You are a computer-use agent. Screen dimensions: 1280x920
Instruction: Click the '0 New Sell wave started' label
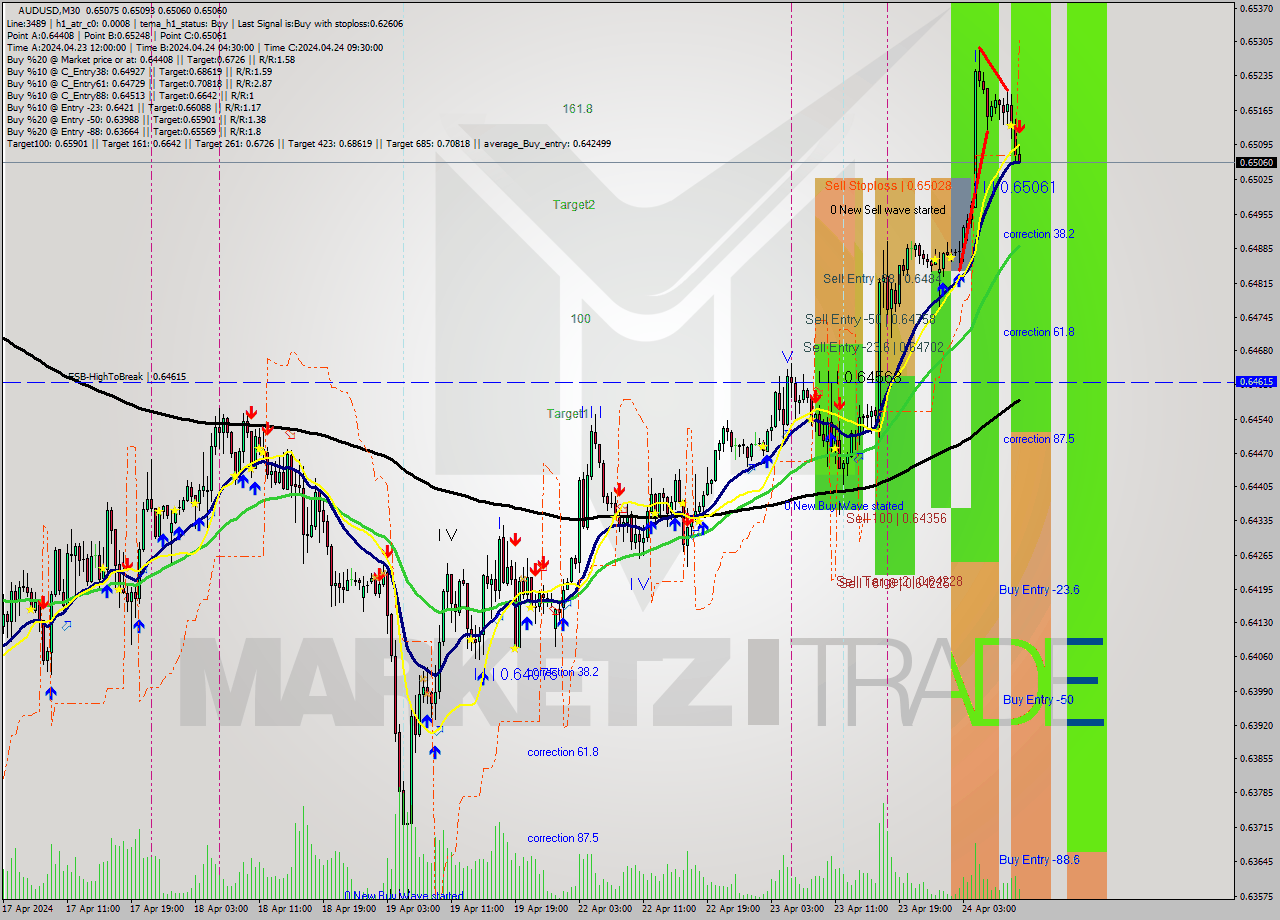pyautogui.click(x=887, y=210)
